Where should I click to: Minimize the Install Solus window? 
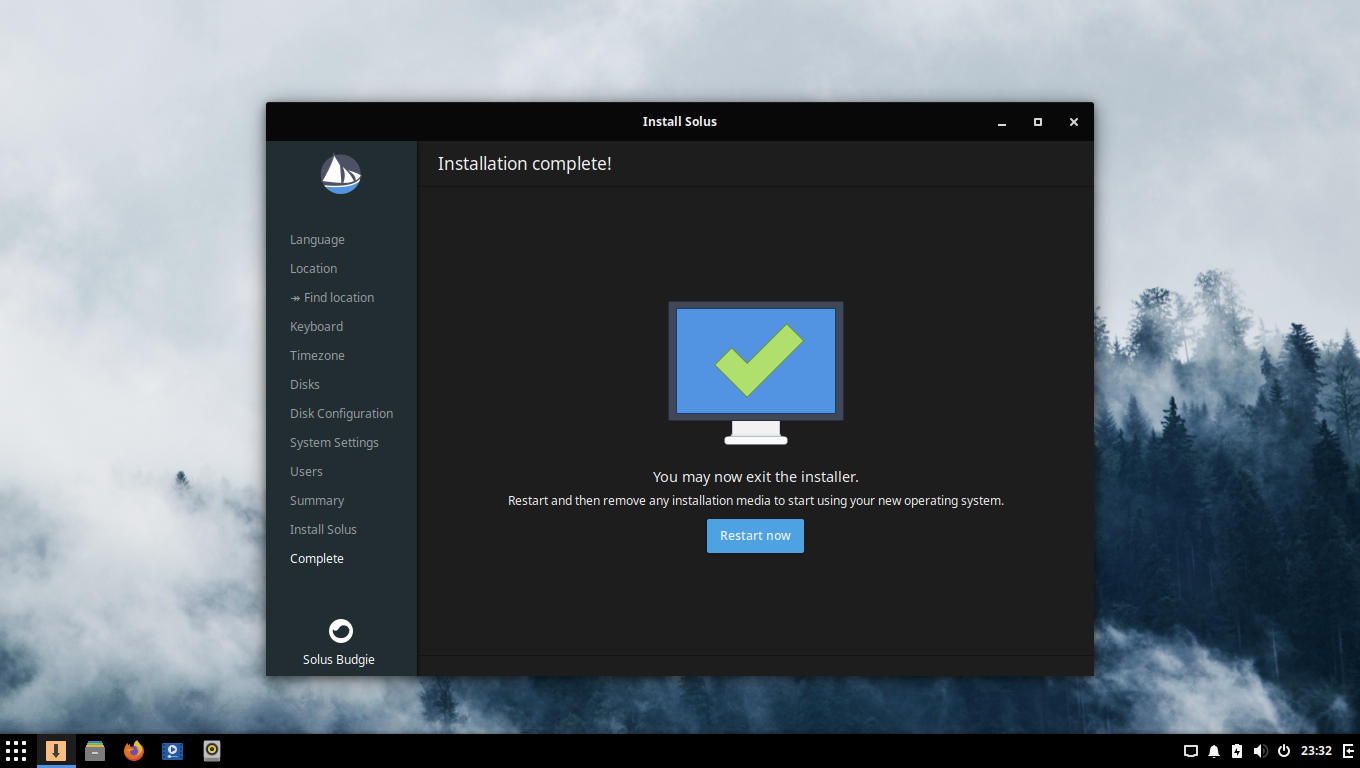pos(1002,122)
